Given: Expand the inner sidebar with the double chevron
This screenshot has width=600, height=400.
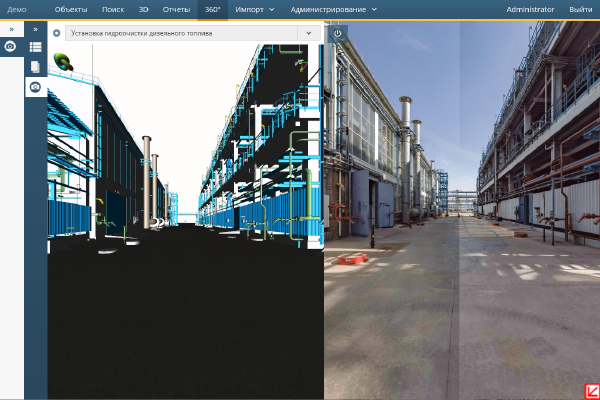Looking at the screenshot, I should tap(35, 29).
